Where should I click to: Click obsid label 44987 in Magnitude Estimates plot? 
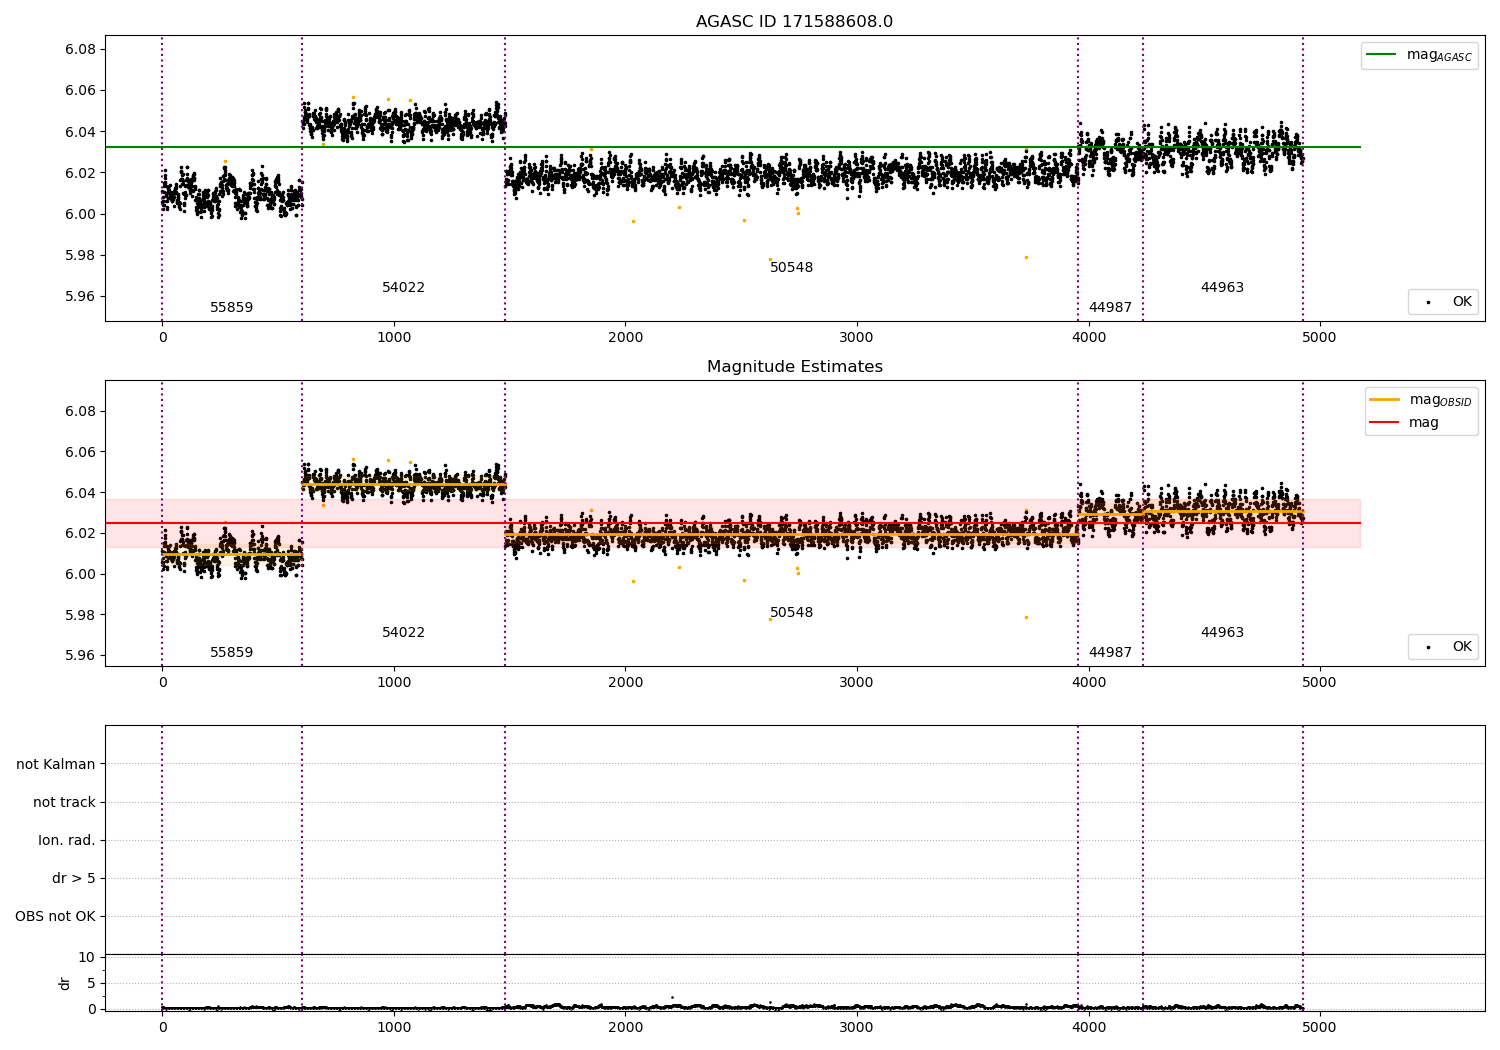[1110, 653]
